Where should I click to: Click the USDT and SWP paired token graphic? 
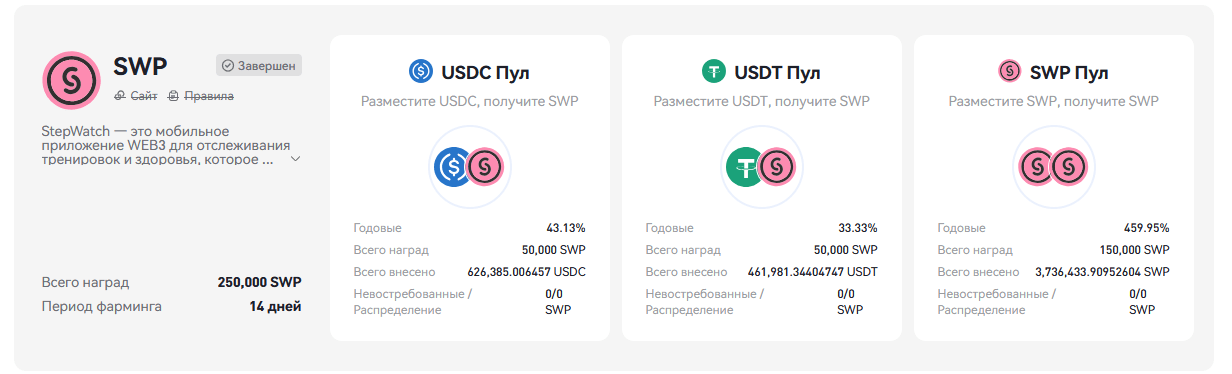[x=761, y=166]
